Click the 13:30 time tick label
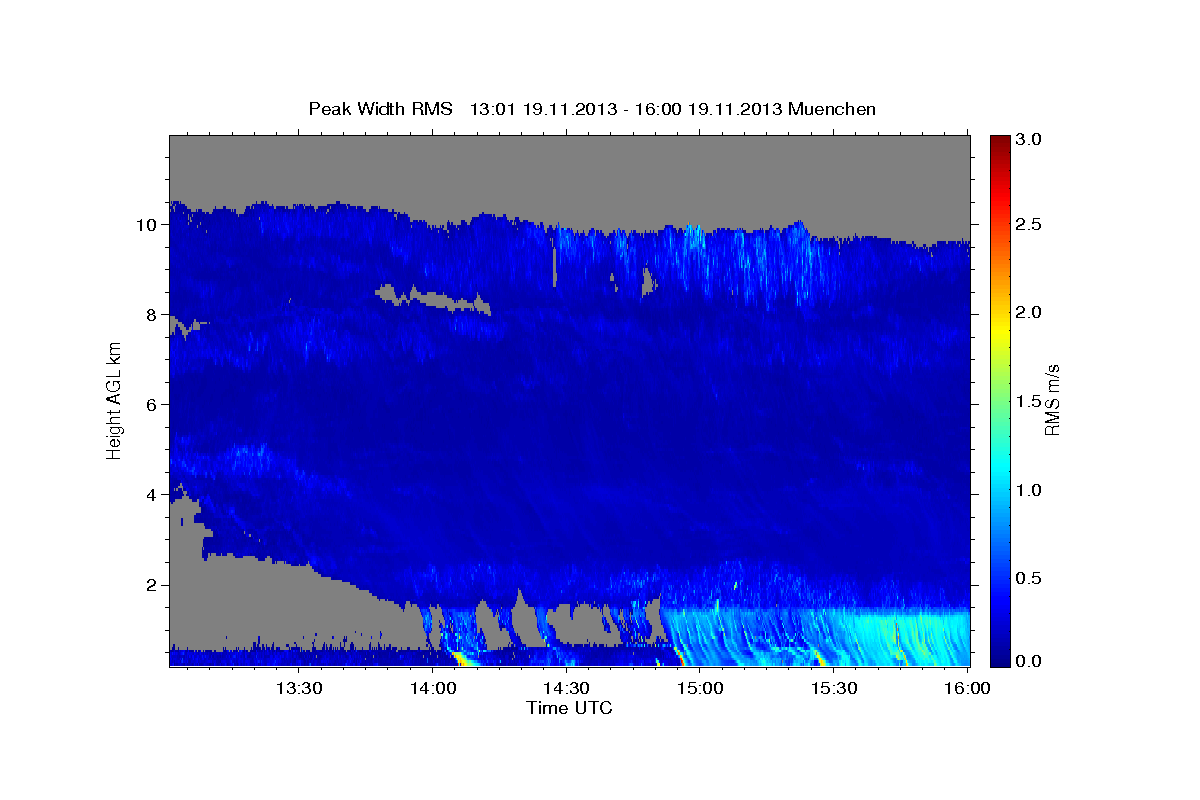 [298, 688]
